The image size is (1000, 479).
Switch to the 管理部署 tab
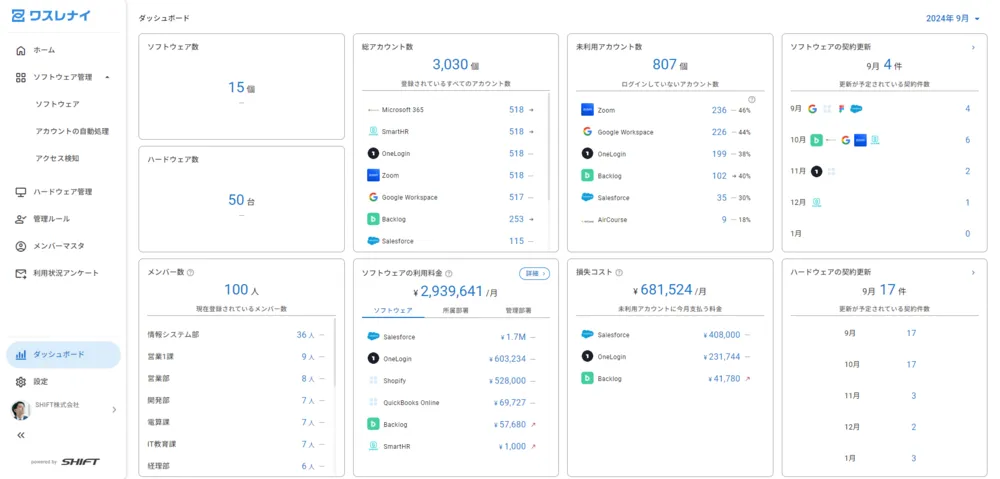coord(518,311)
